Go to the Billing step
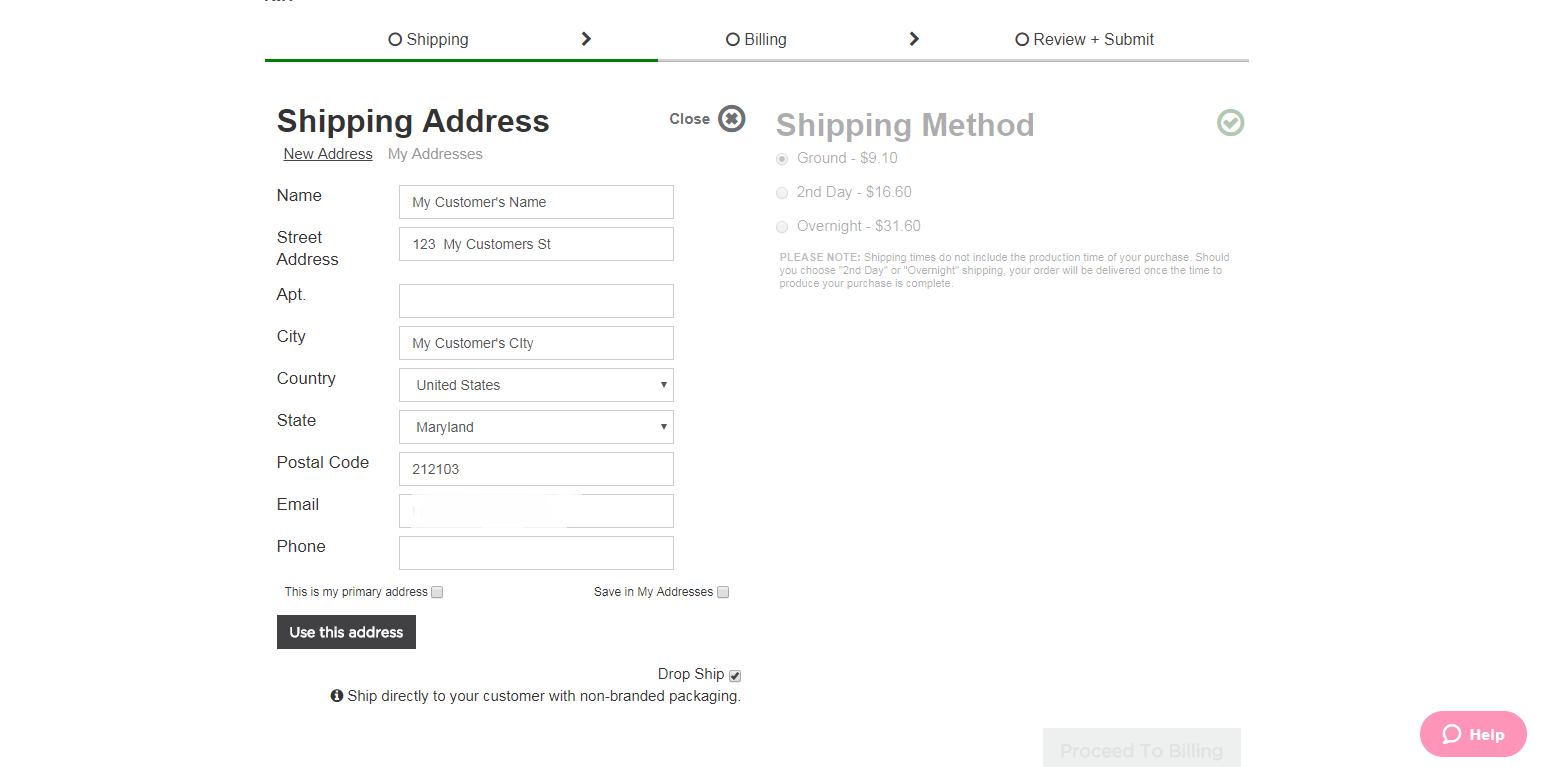This screenshot has height=767, width=1543. 756,40
